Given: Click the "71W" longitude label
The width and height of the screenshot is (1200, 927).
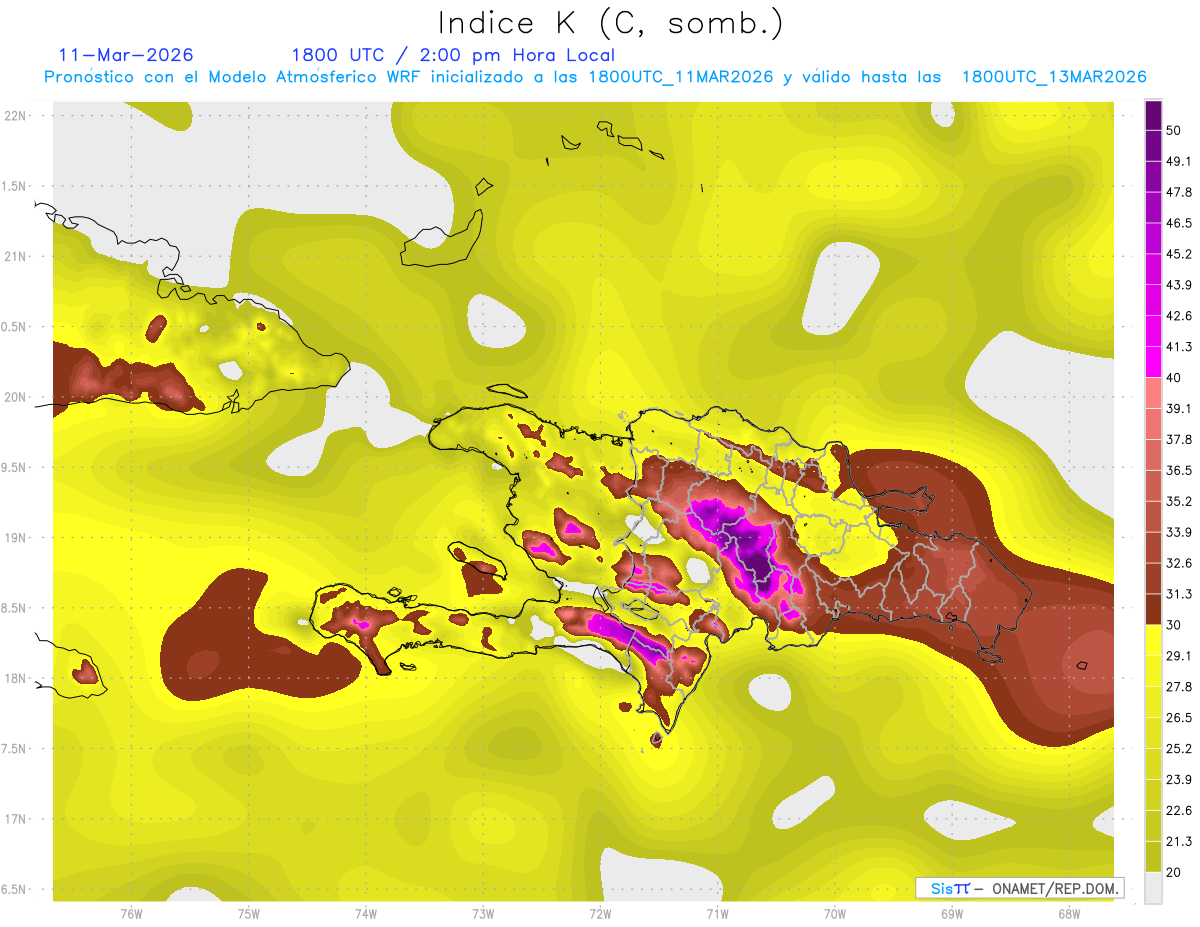Looking at the screenshot, I should click(x=717, y=913).
